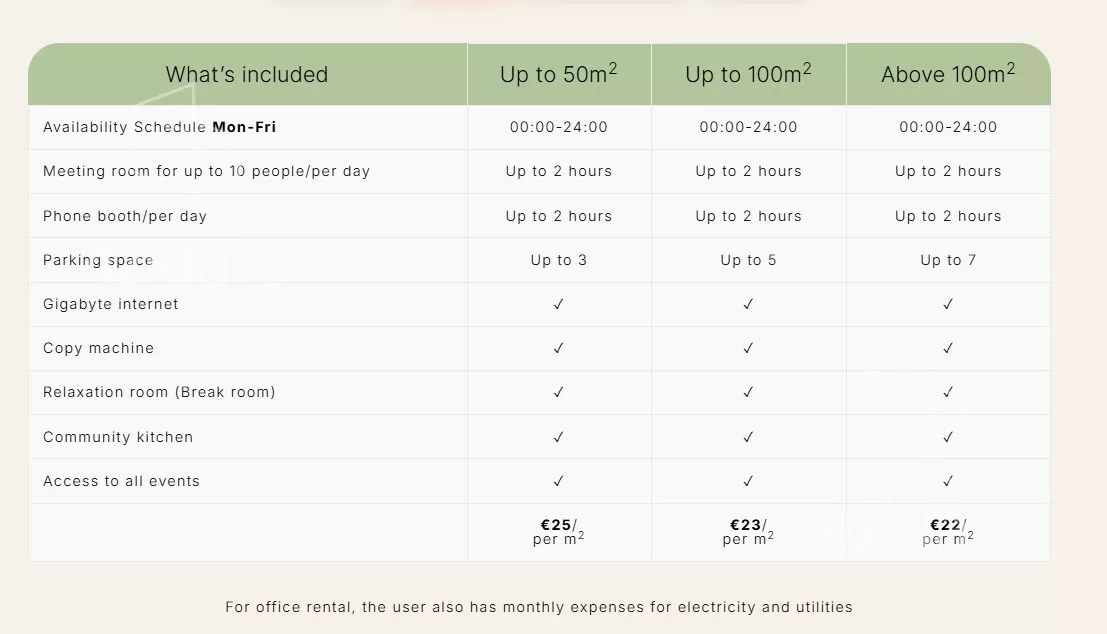Click the Access to all events checkmark under Up to 100m²
This screenshot has height=634, width=1107.
click(748, 481)
